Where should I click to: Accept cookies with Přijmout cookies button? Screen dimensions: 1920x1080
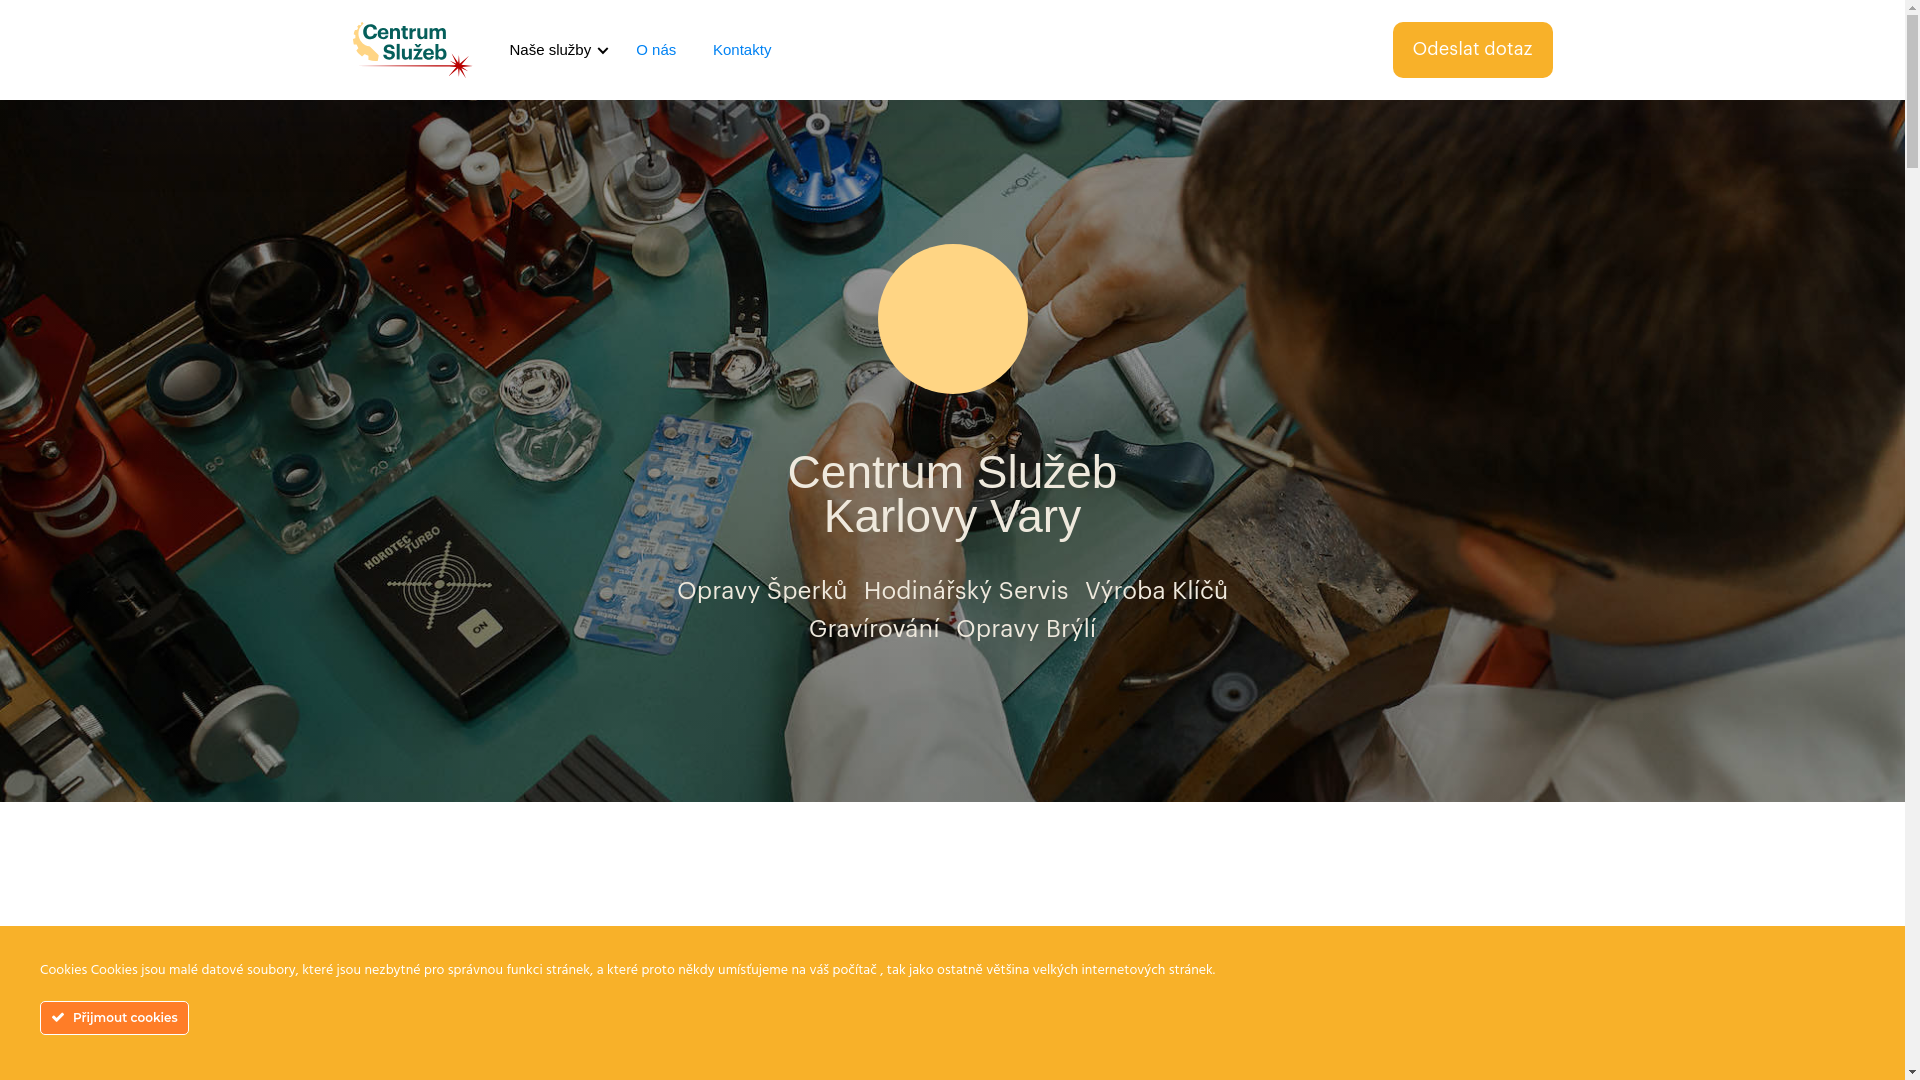click(x=114, y=1018)
